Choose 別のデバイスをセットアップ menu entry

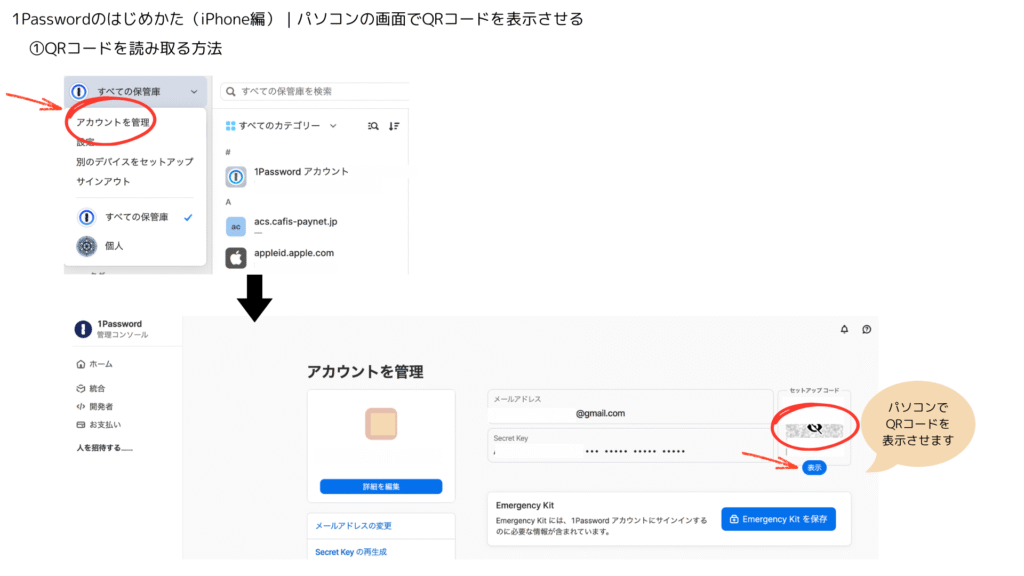coord(135,161)
